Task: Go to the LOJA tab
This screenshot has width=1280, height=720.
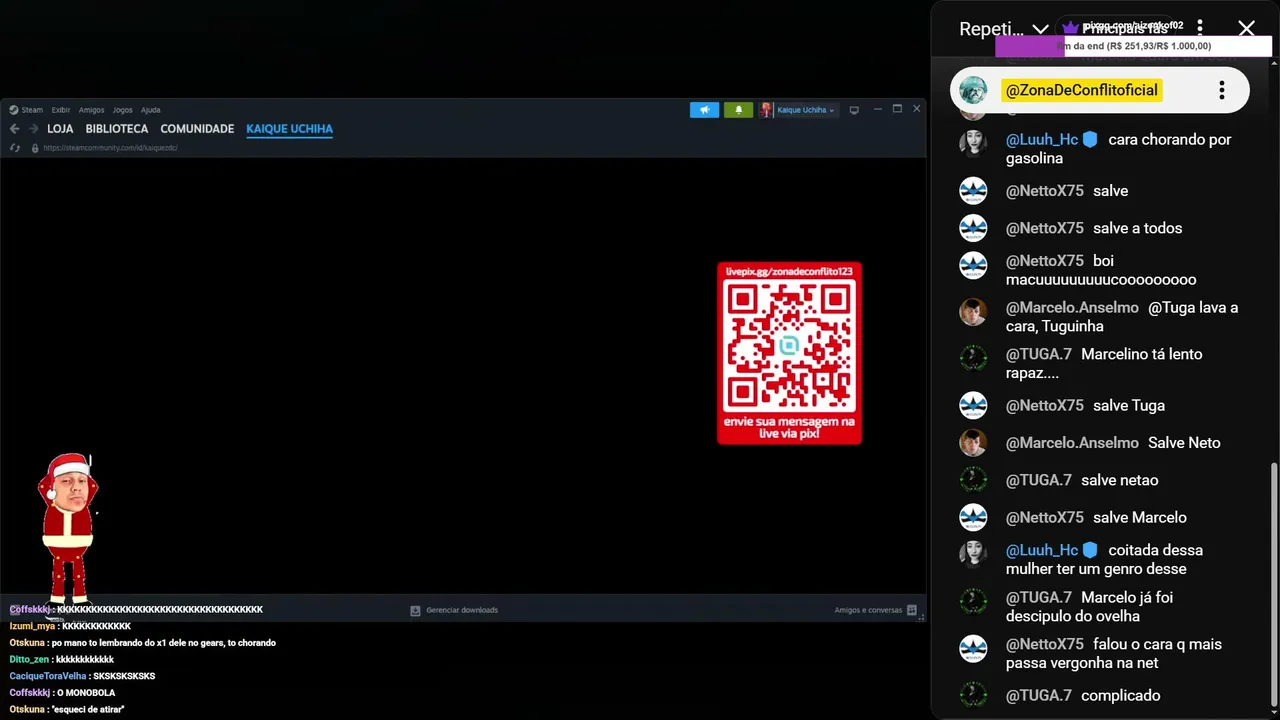Action: [60, 129]
